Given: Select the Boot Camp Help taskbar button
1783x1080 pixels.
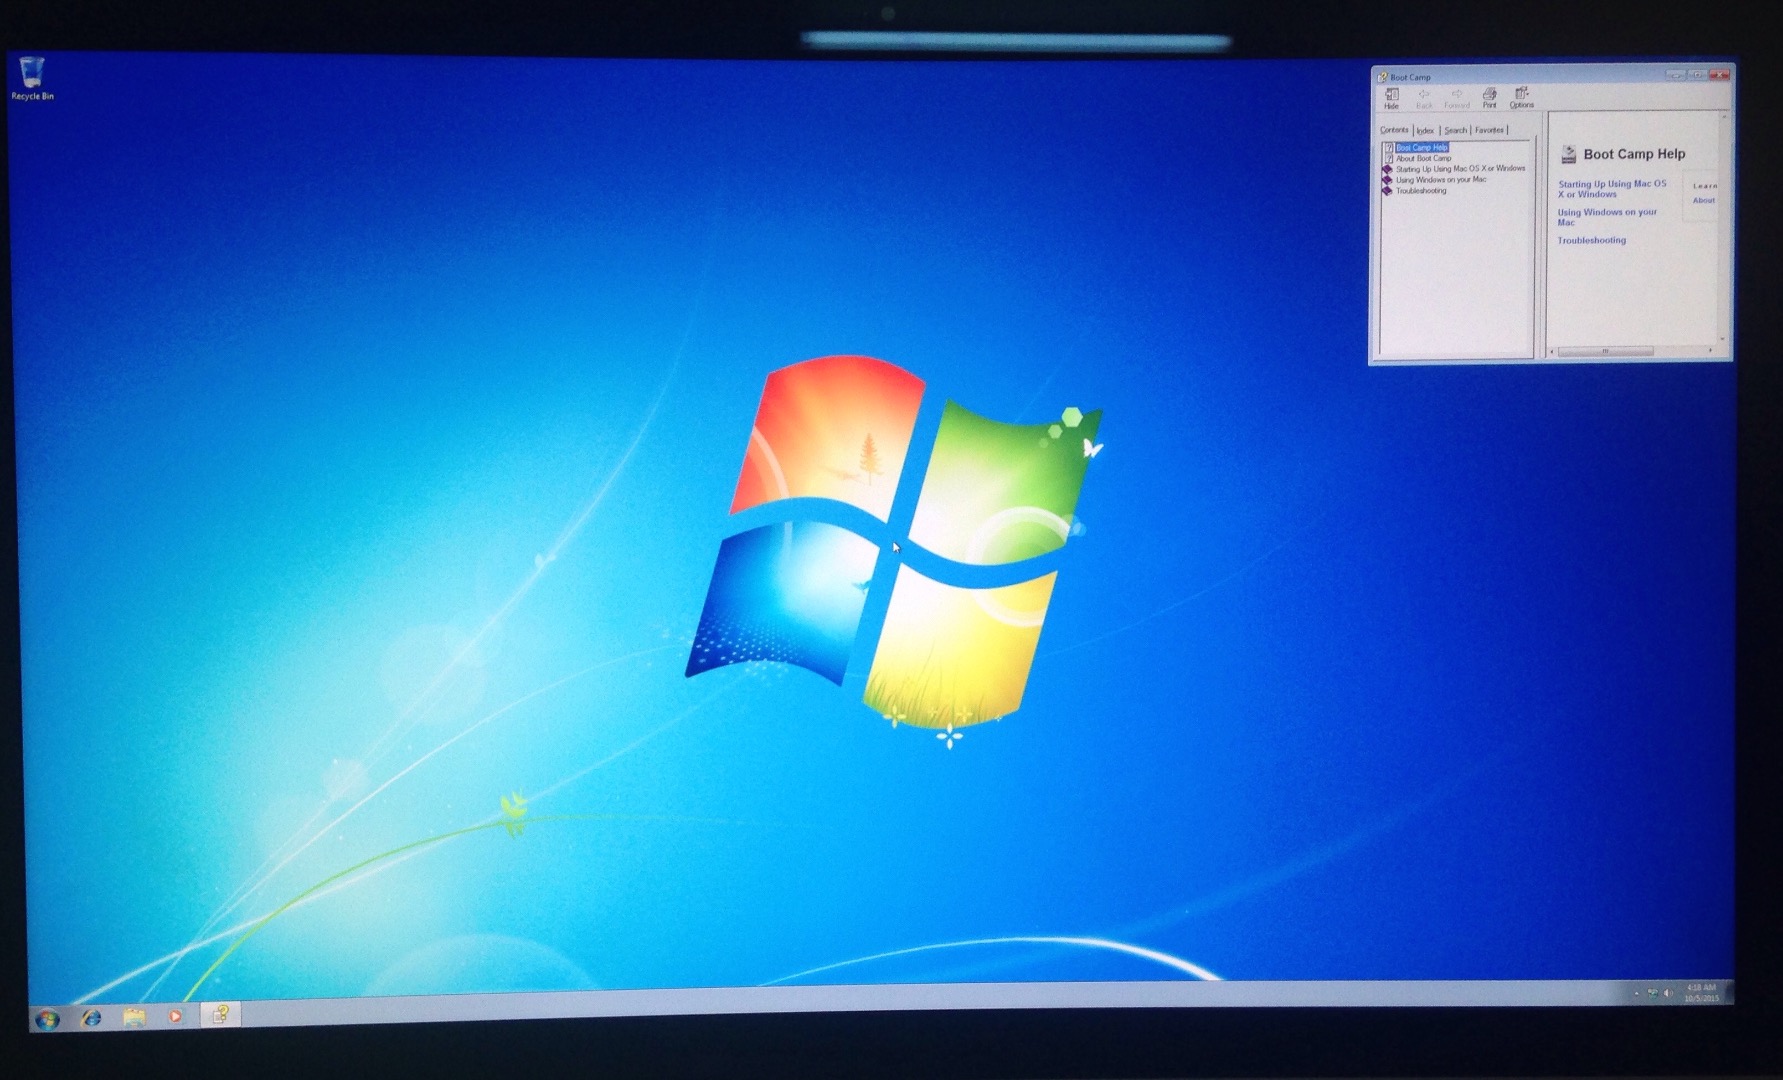Looking at the screenshot, I should pos(220,1015).
